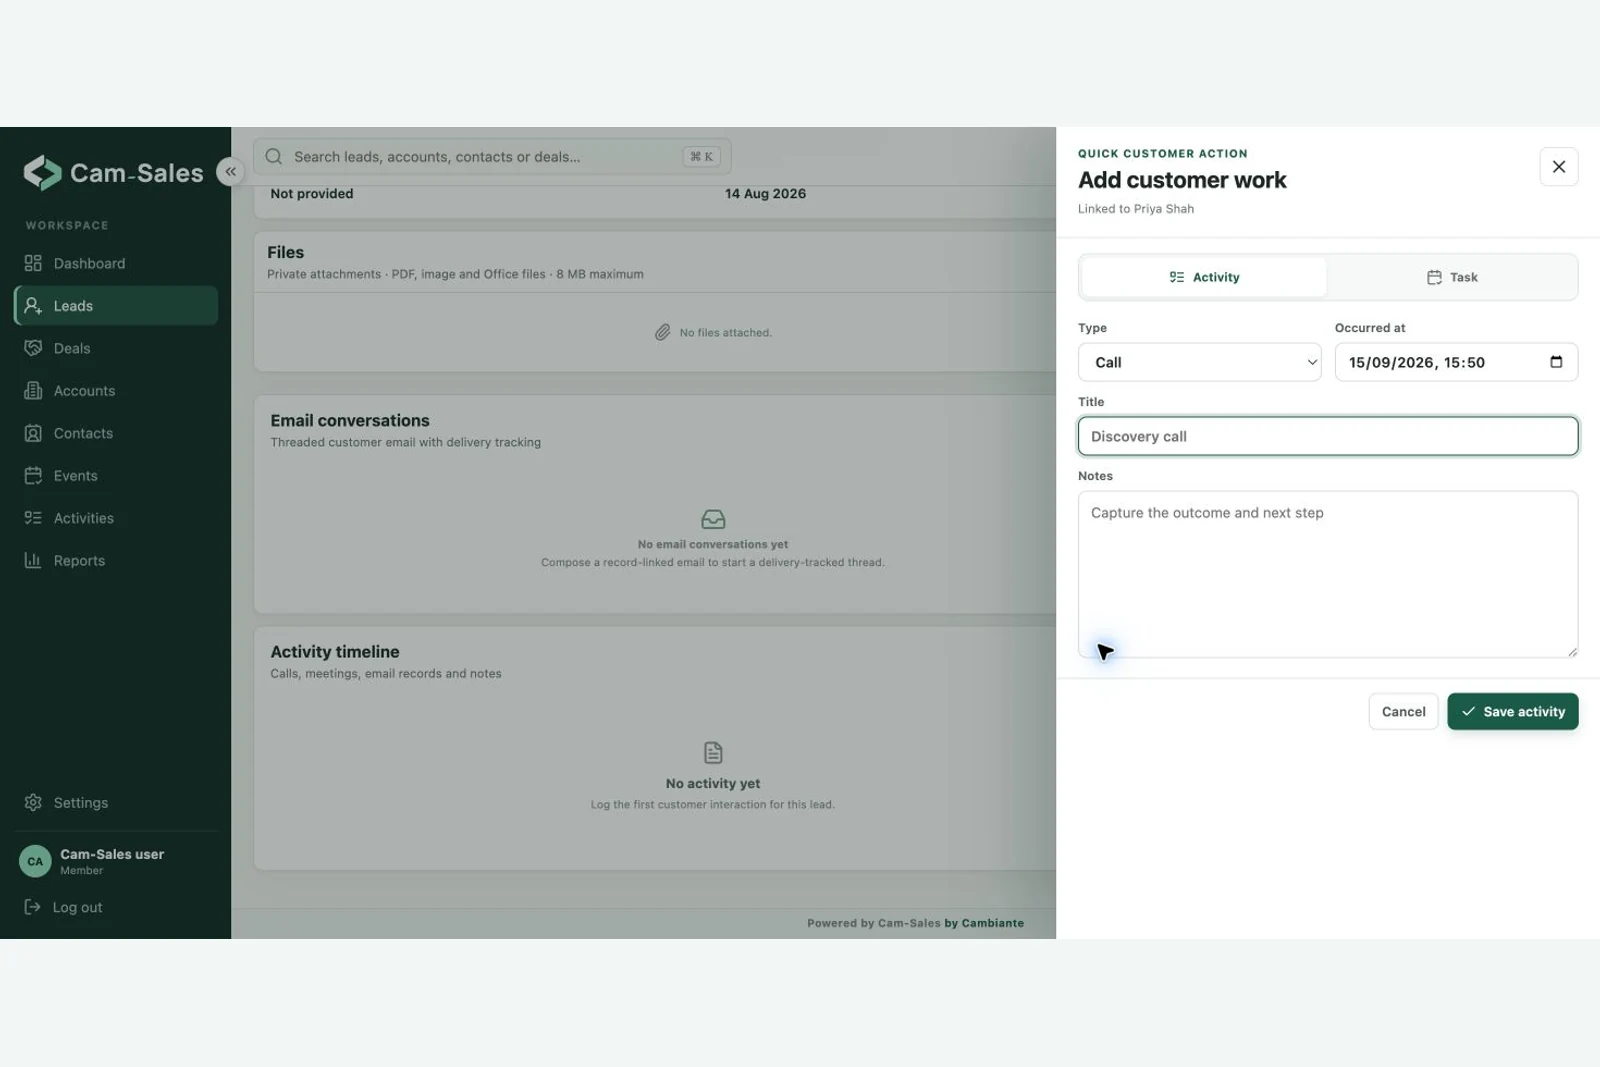Click the Reports bar chart icon
This screenshot has height=1067, width=1600.
click(33, 561)
